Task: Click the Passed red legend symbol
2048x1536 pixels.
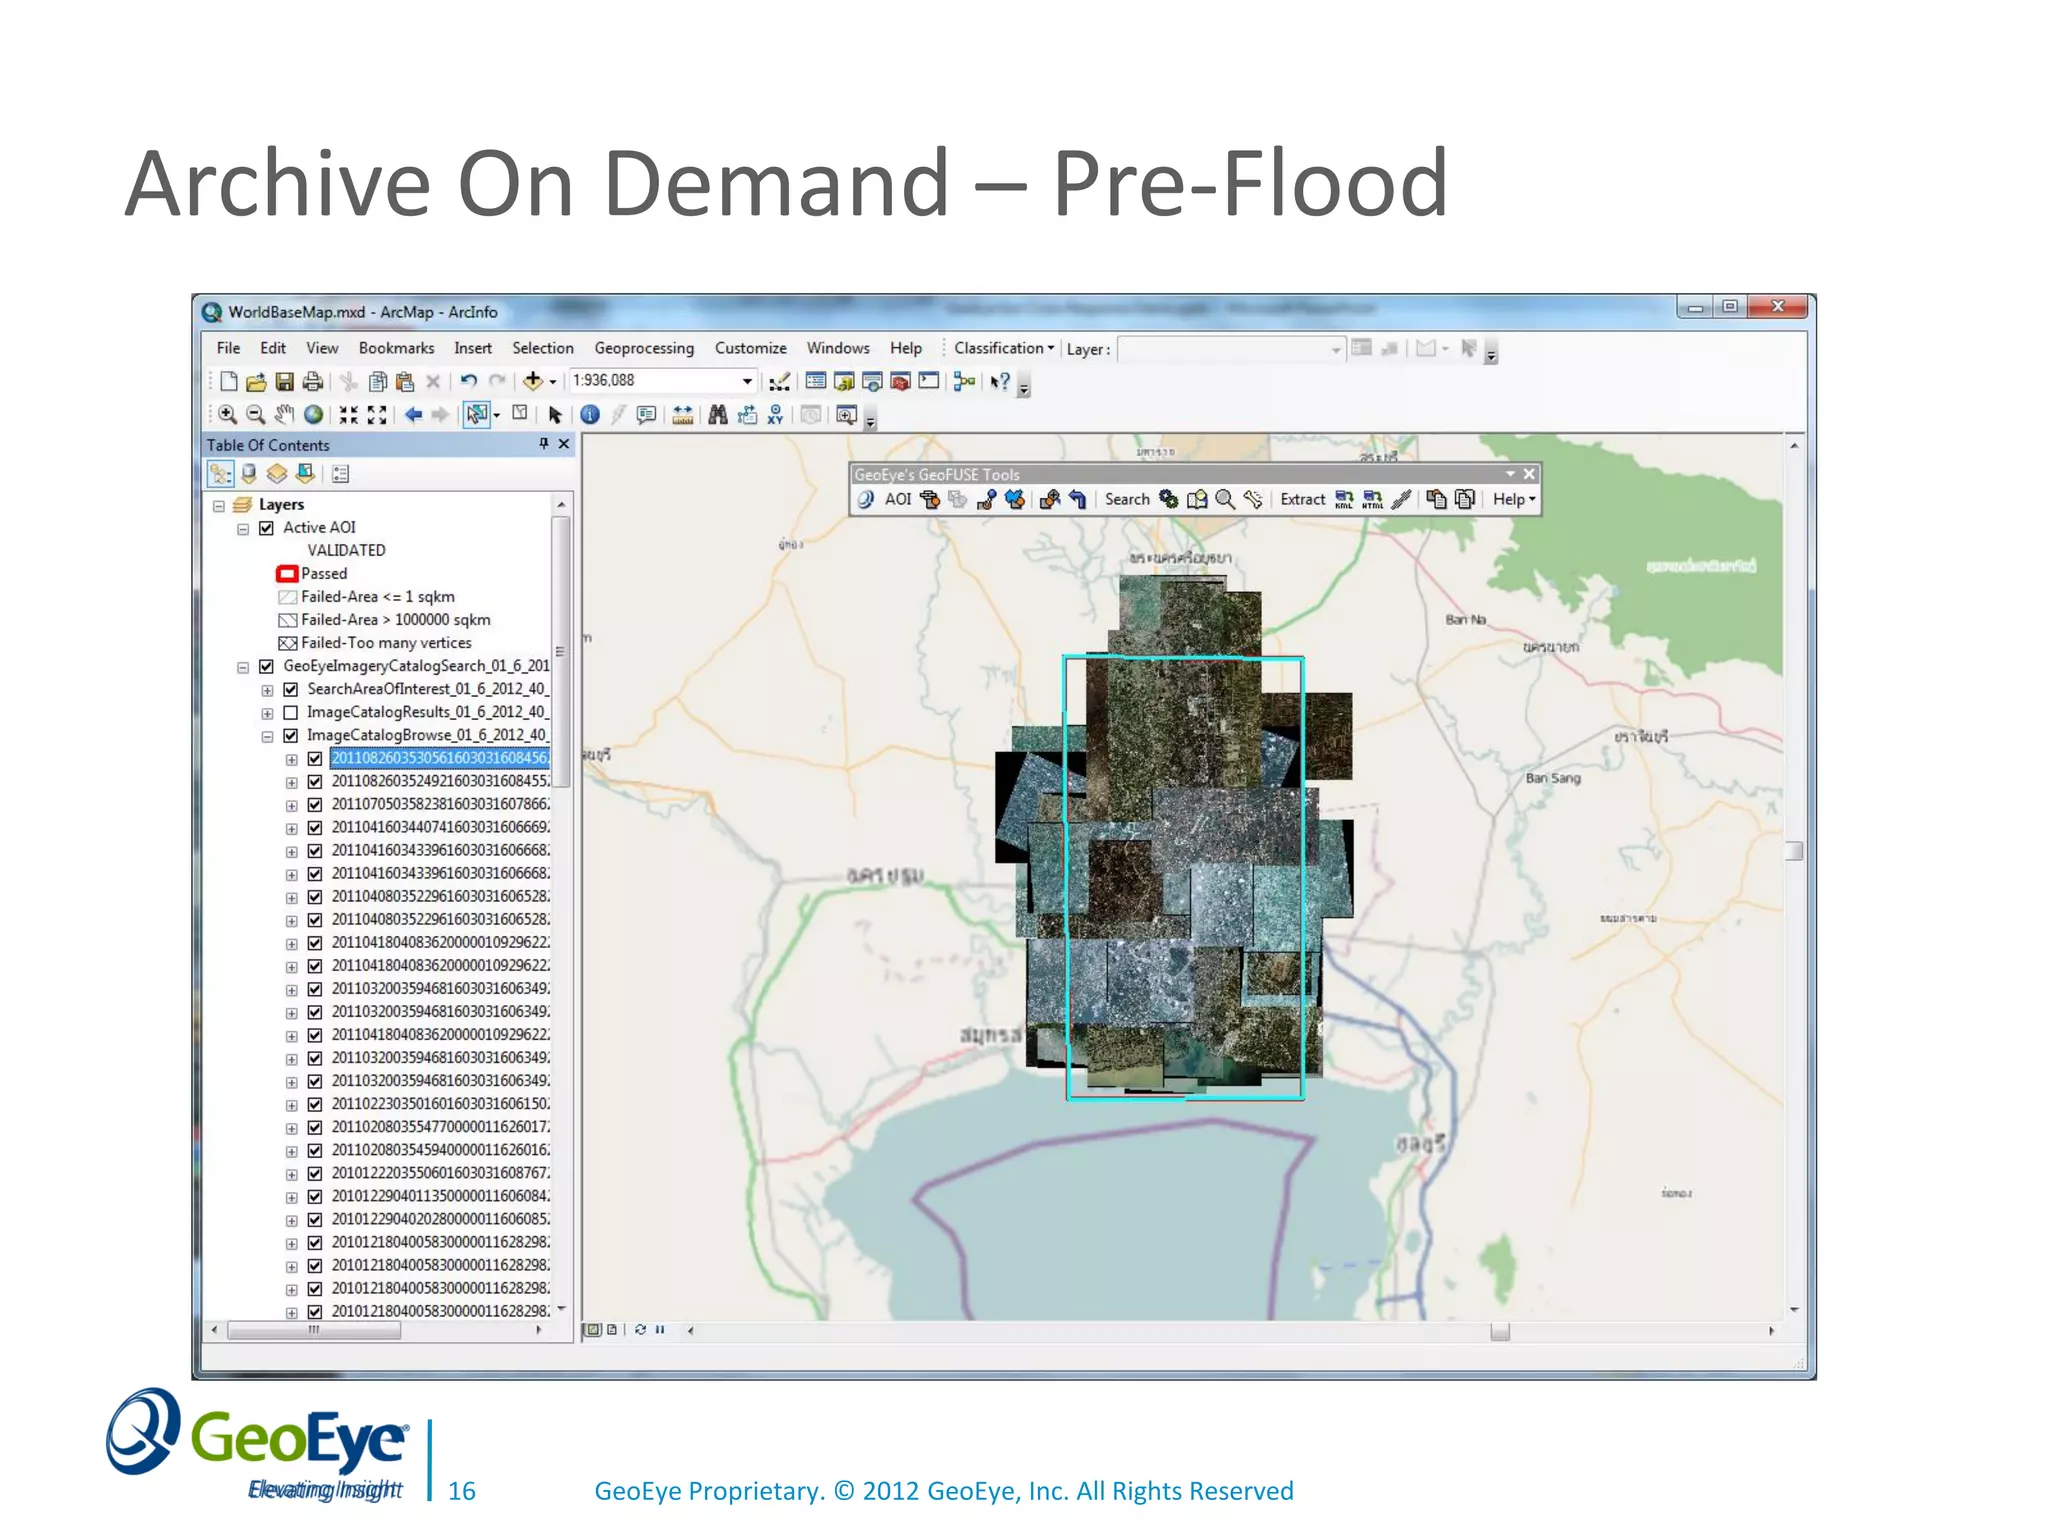Action: pos(287,574)
